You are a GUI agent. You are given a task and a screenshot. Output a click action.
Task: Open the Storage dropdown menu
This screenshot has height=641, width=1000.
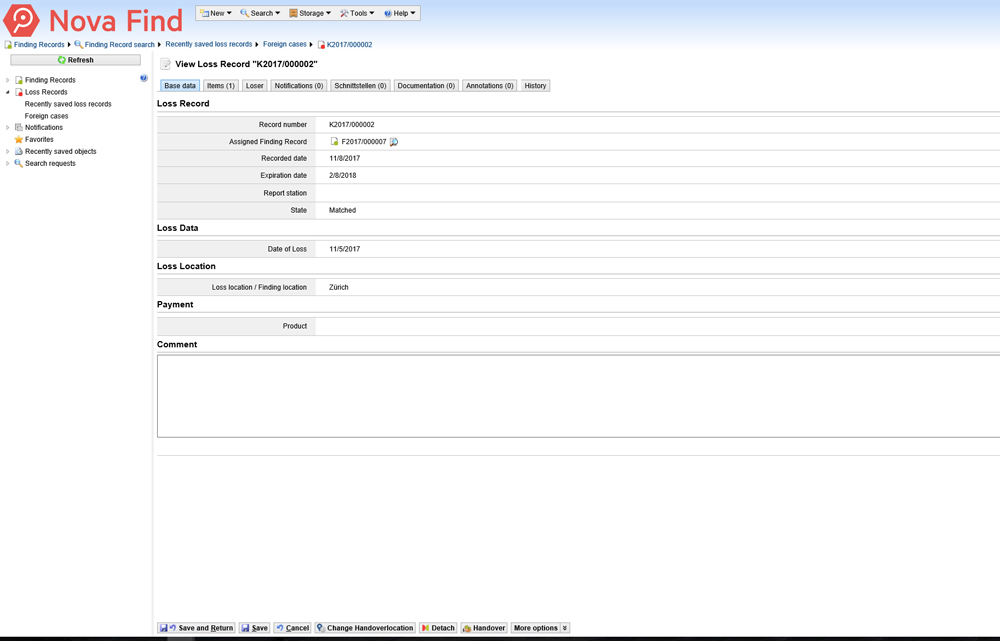310,13
